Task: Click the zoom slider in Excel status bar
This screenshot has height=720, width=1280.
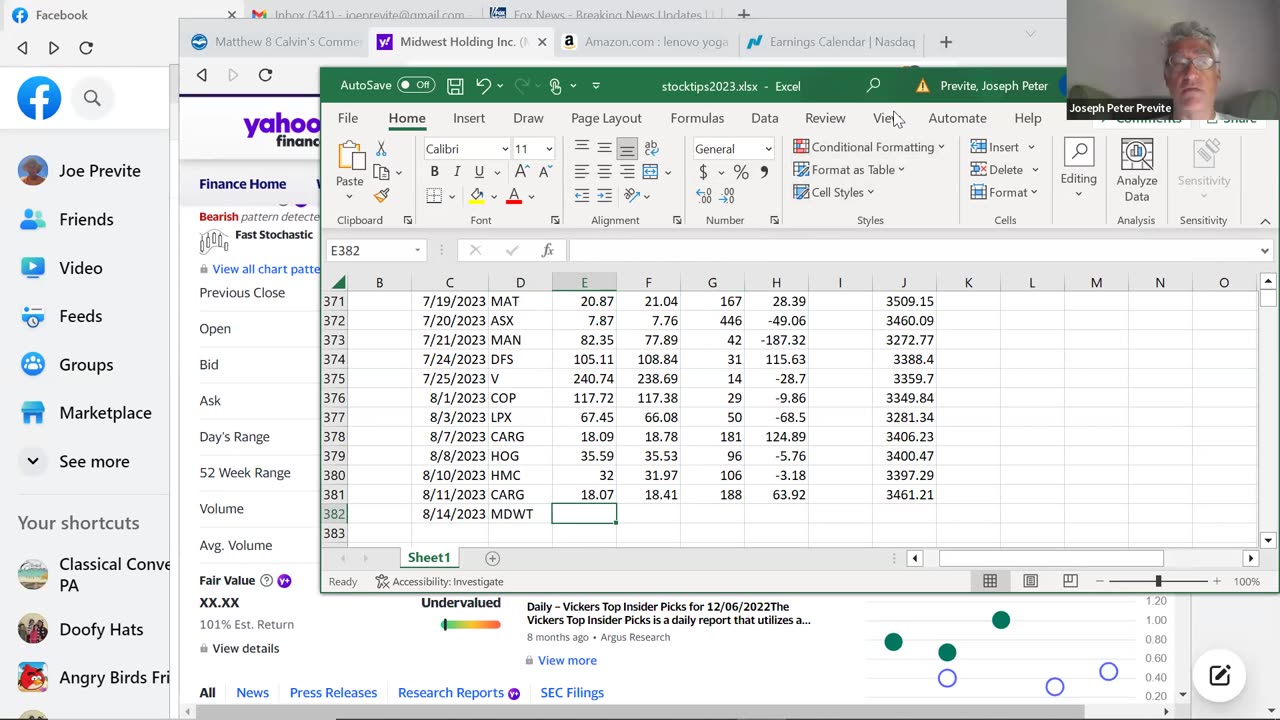Action: click(1158, 581)
